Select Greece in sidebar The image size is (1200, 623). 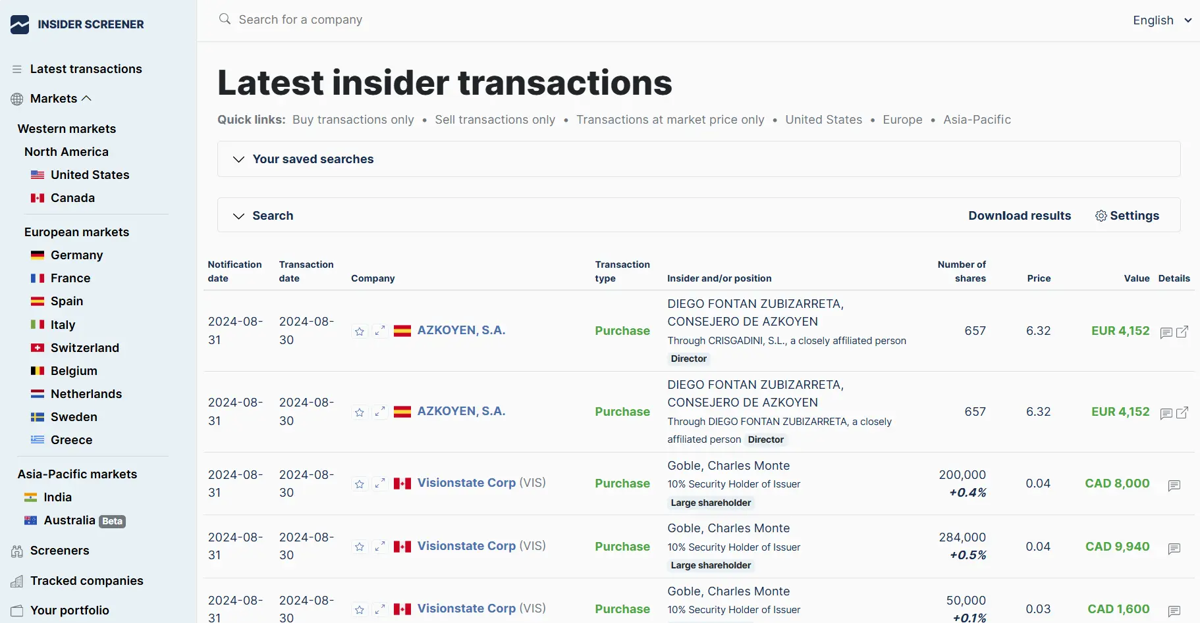[x=71, y=440]
